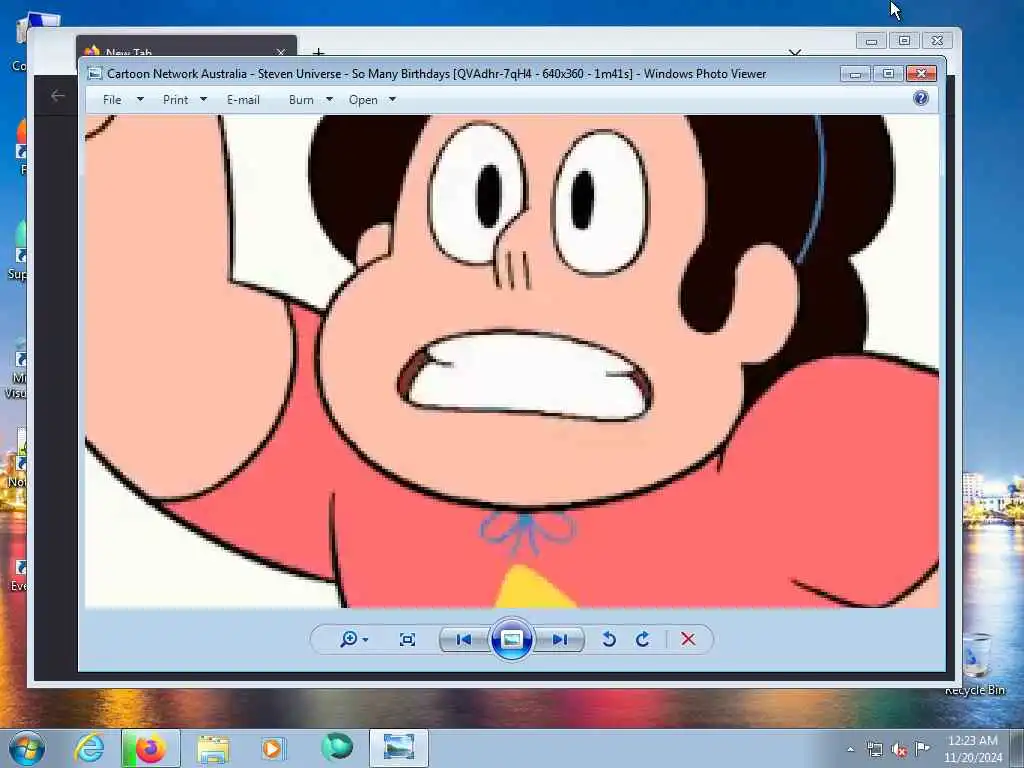1024x768 pixels.
Task: Click the displayed Steven Universe picture
Action: [x=512, y=361]
